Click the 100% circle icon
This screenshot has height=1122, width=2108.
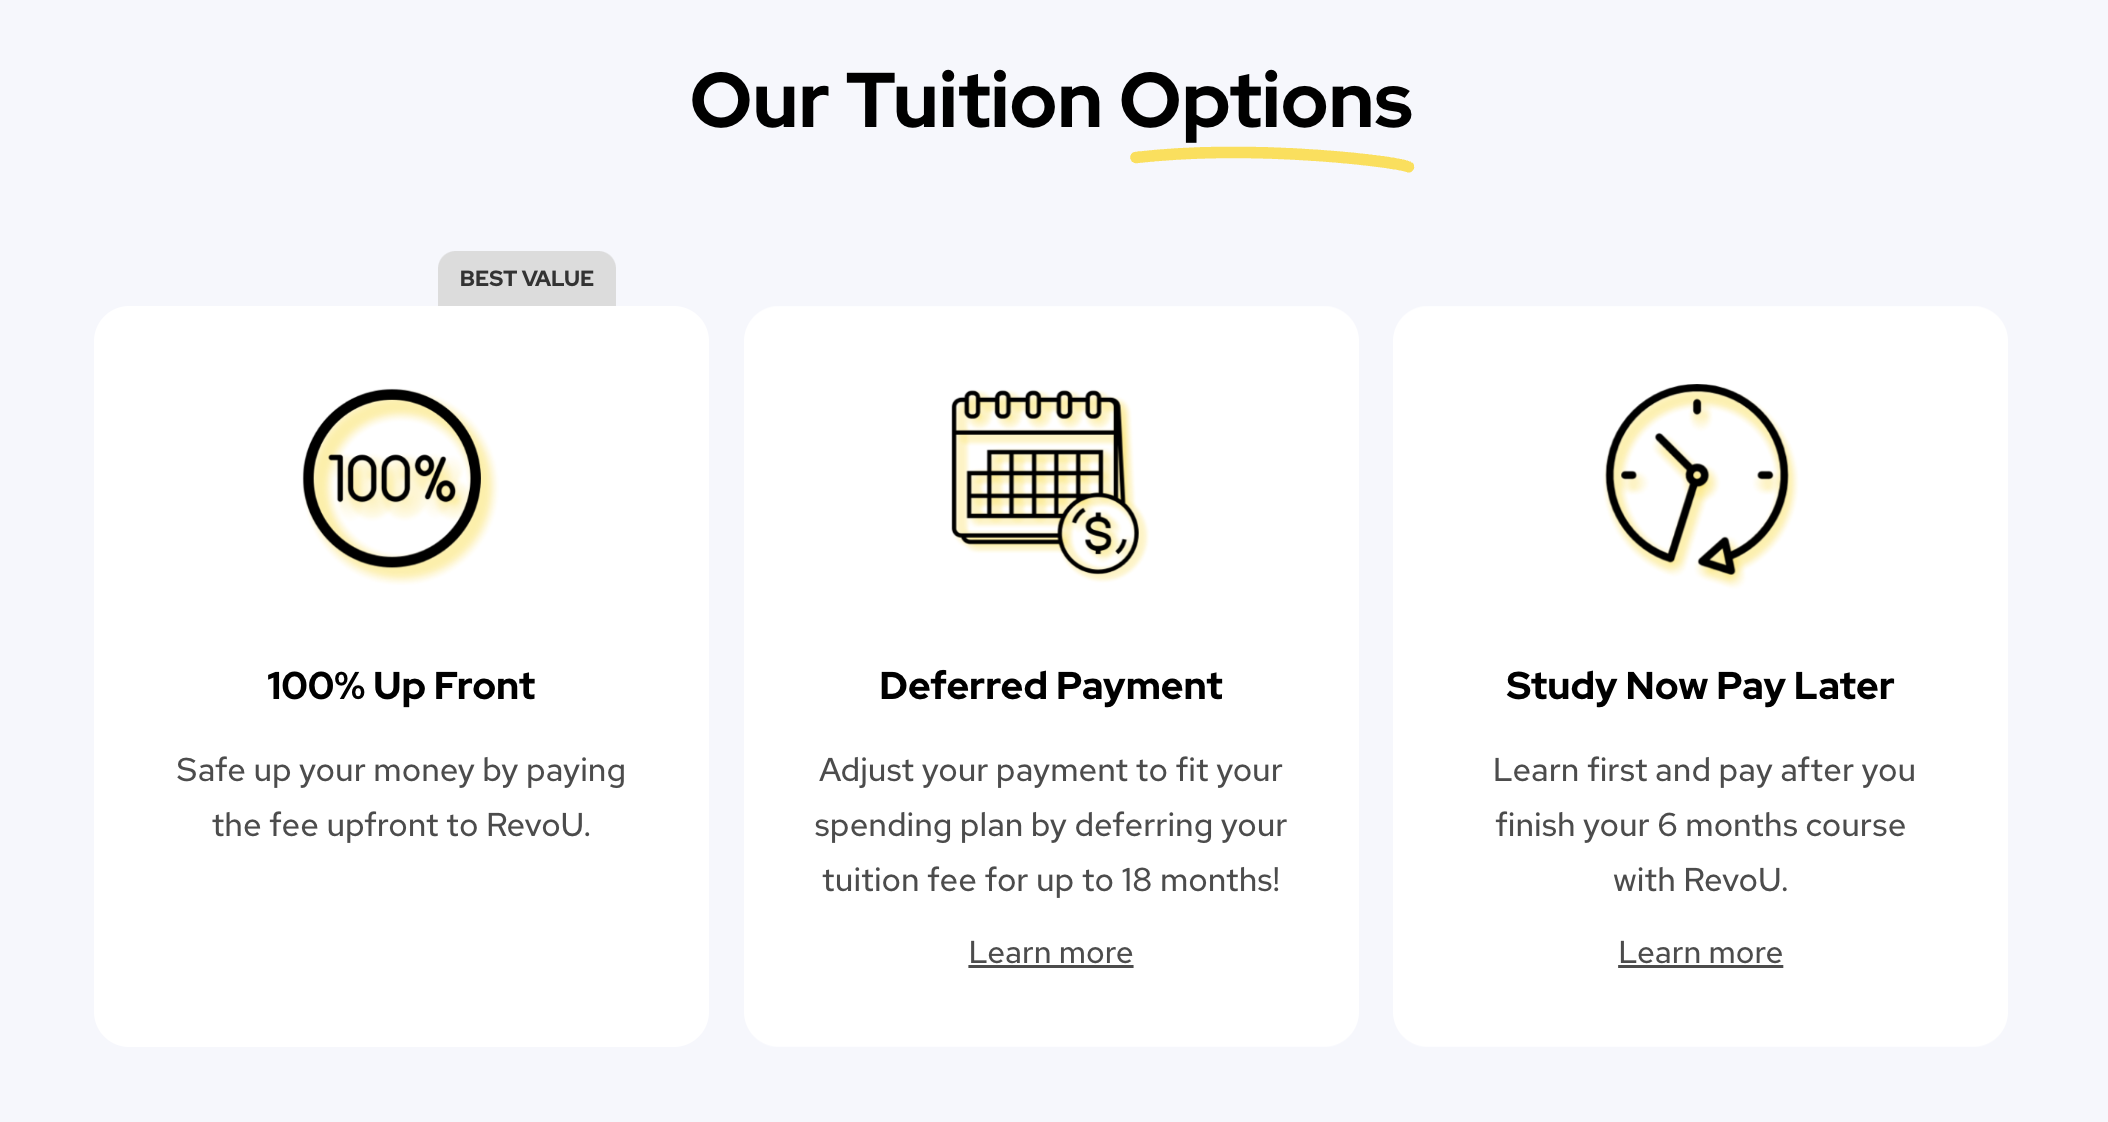pyautogui.click(x=392, y=478)
